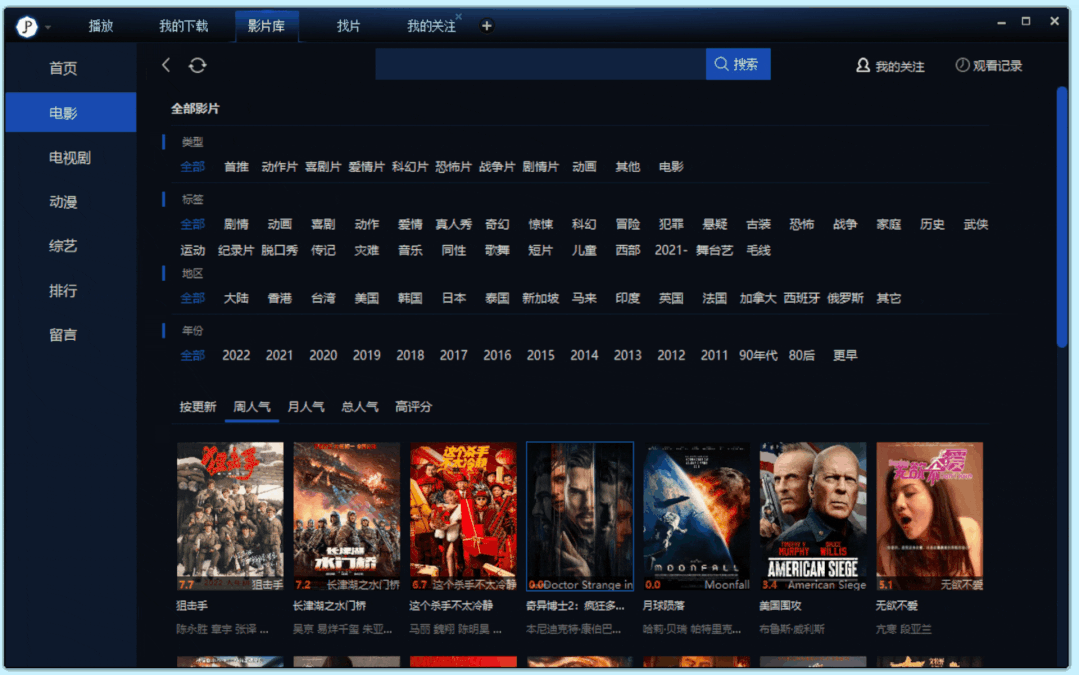Sort movies by 高评分
This screenshot has width=1079, height=675.
pyautogui.click(x=413, y=407)
